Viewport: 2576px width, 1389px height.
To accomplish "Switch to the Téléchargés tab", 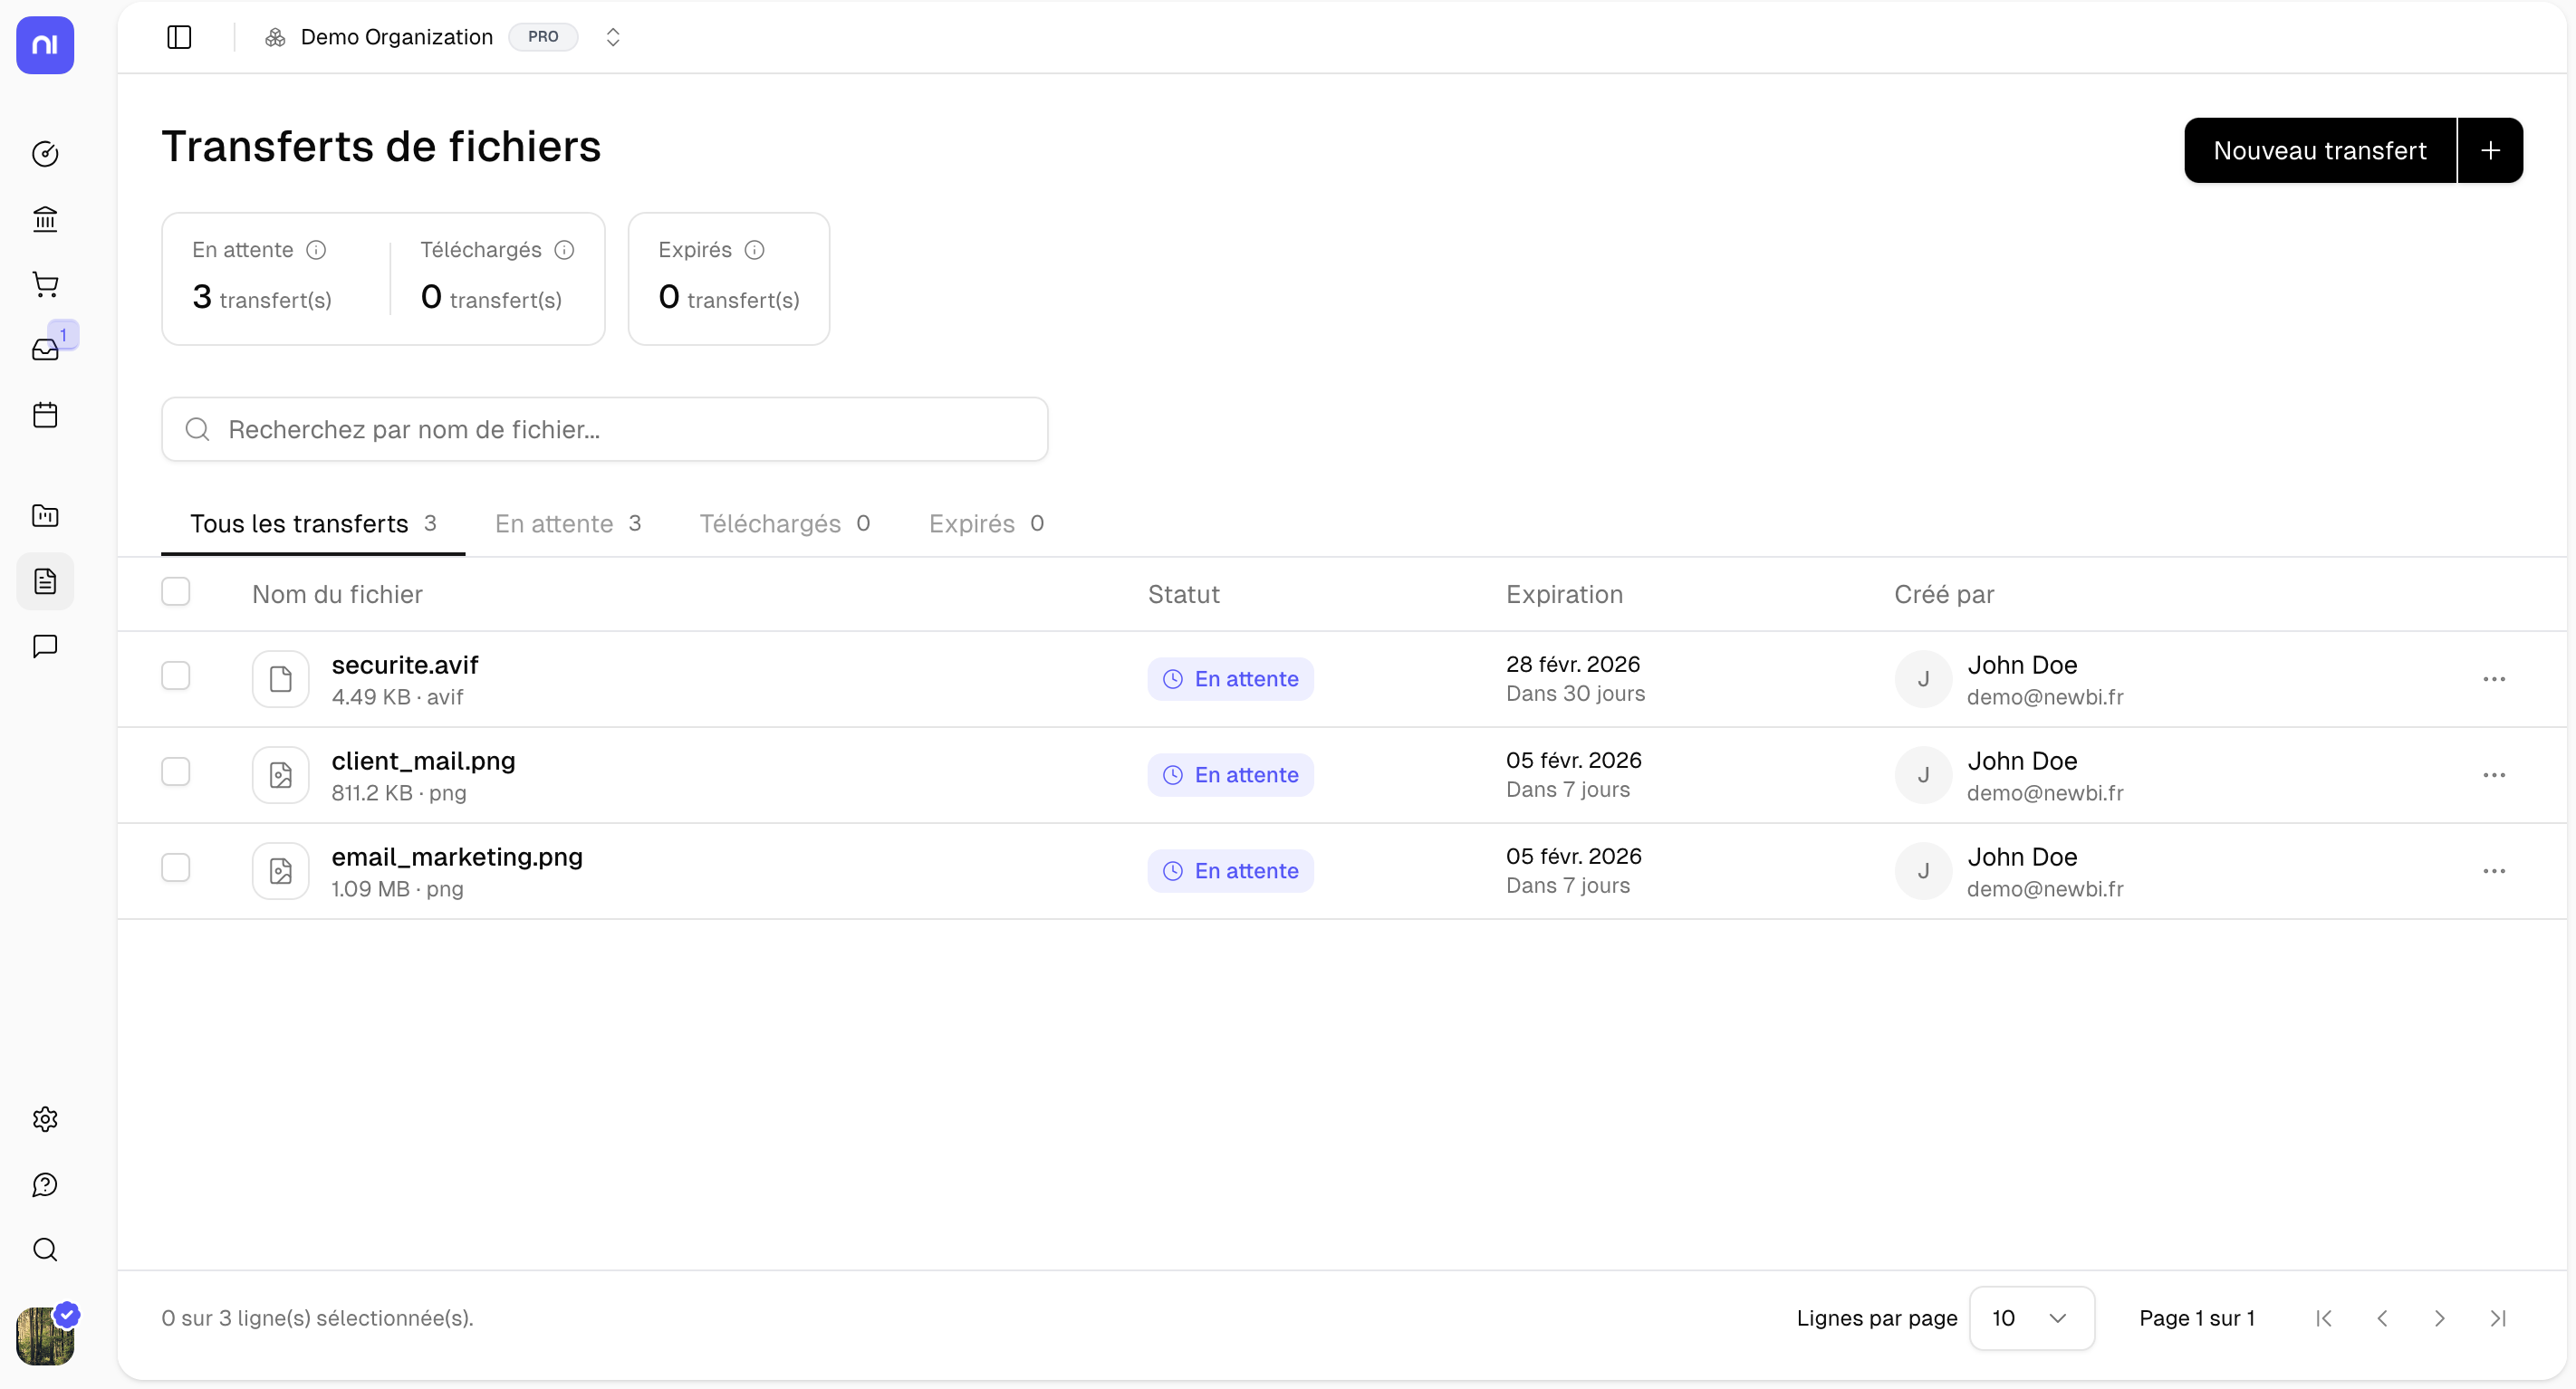I will click(784, 523).
